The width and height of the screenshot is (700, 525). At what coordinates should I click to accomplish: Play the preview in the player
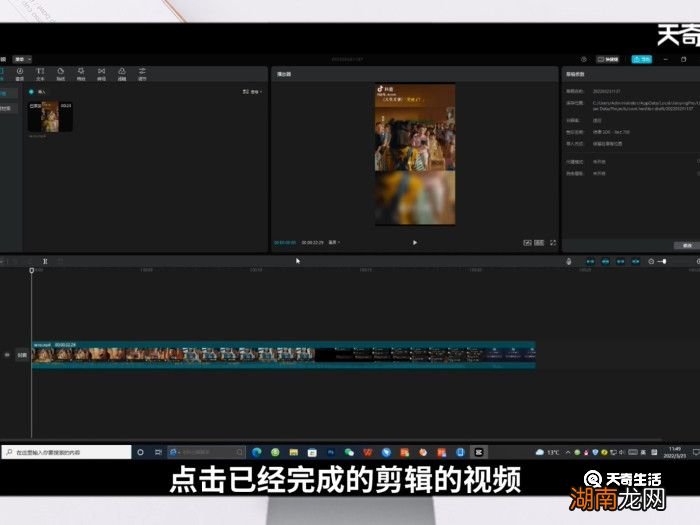415,242
